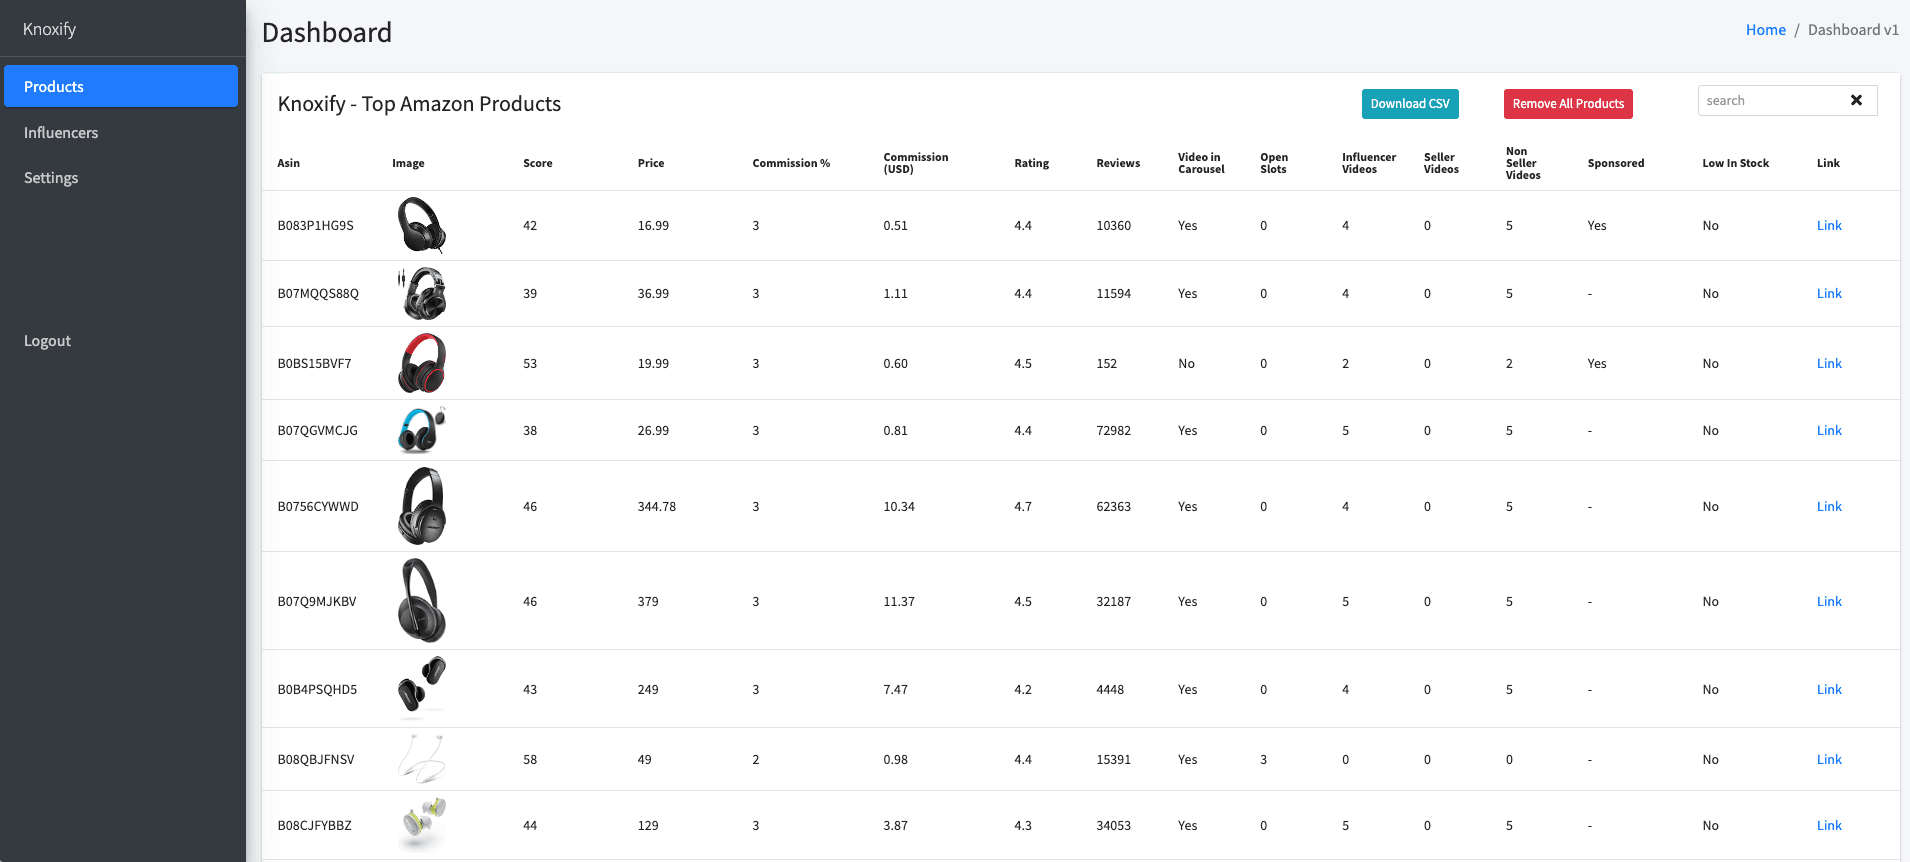The width and height of the screenshot is (1910, 862).
Task: Click the reviews count 72982
Action: click(1113, 430)
